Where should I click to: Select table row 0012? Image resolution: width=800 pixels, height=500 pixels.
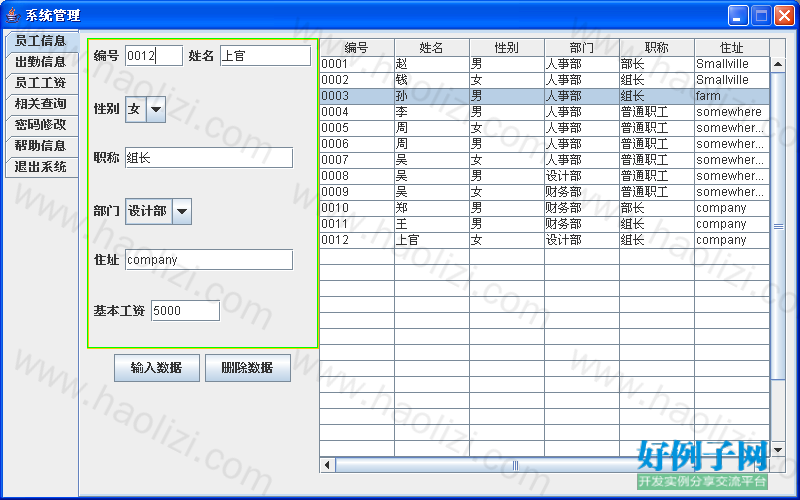tap(544, 240)
